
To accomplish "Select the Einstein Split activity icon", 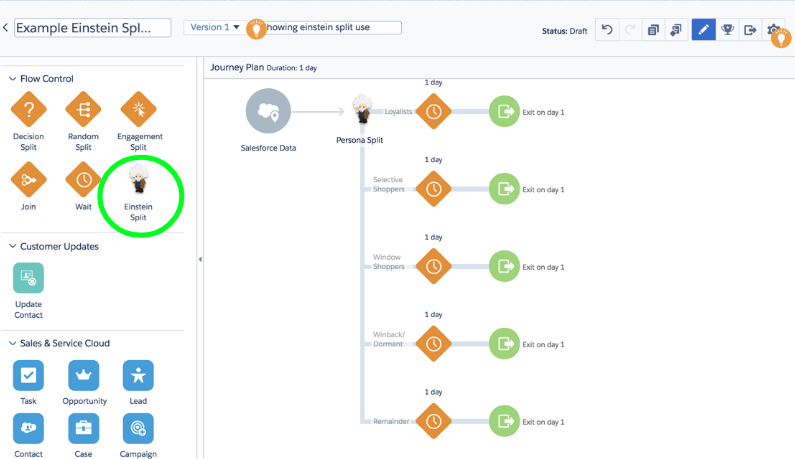I will click(x=138, y=179).
